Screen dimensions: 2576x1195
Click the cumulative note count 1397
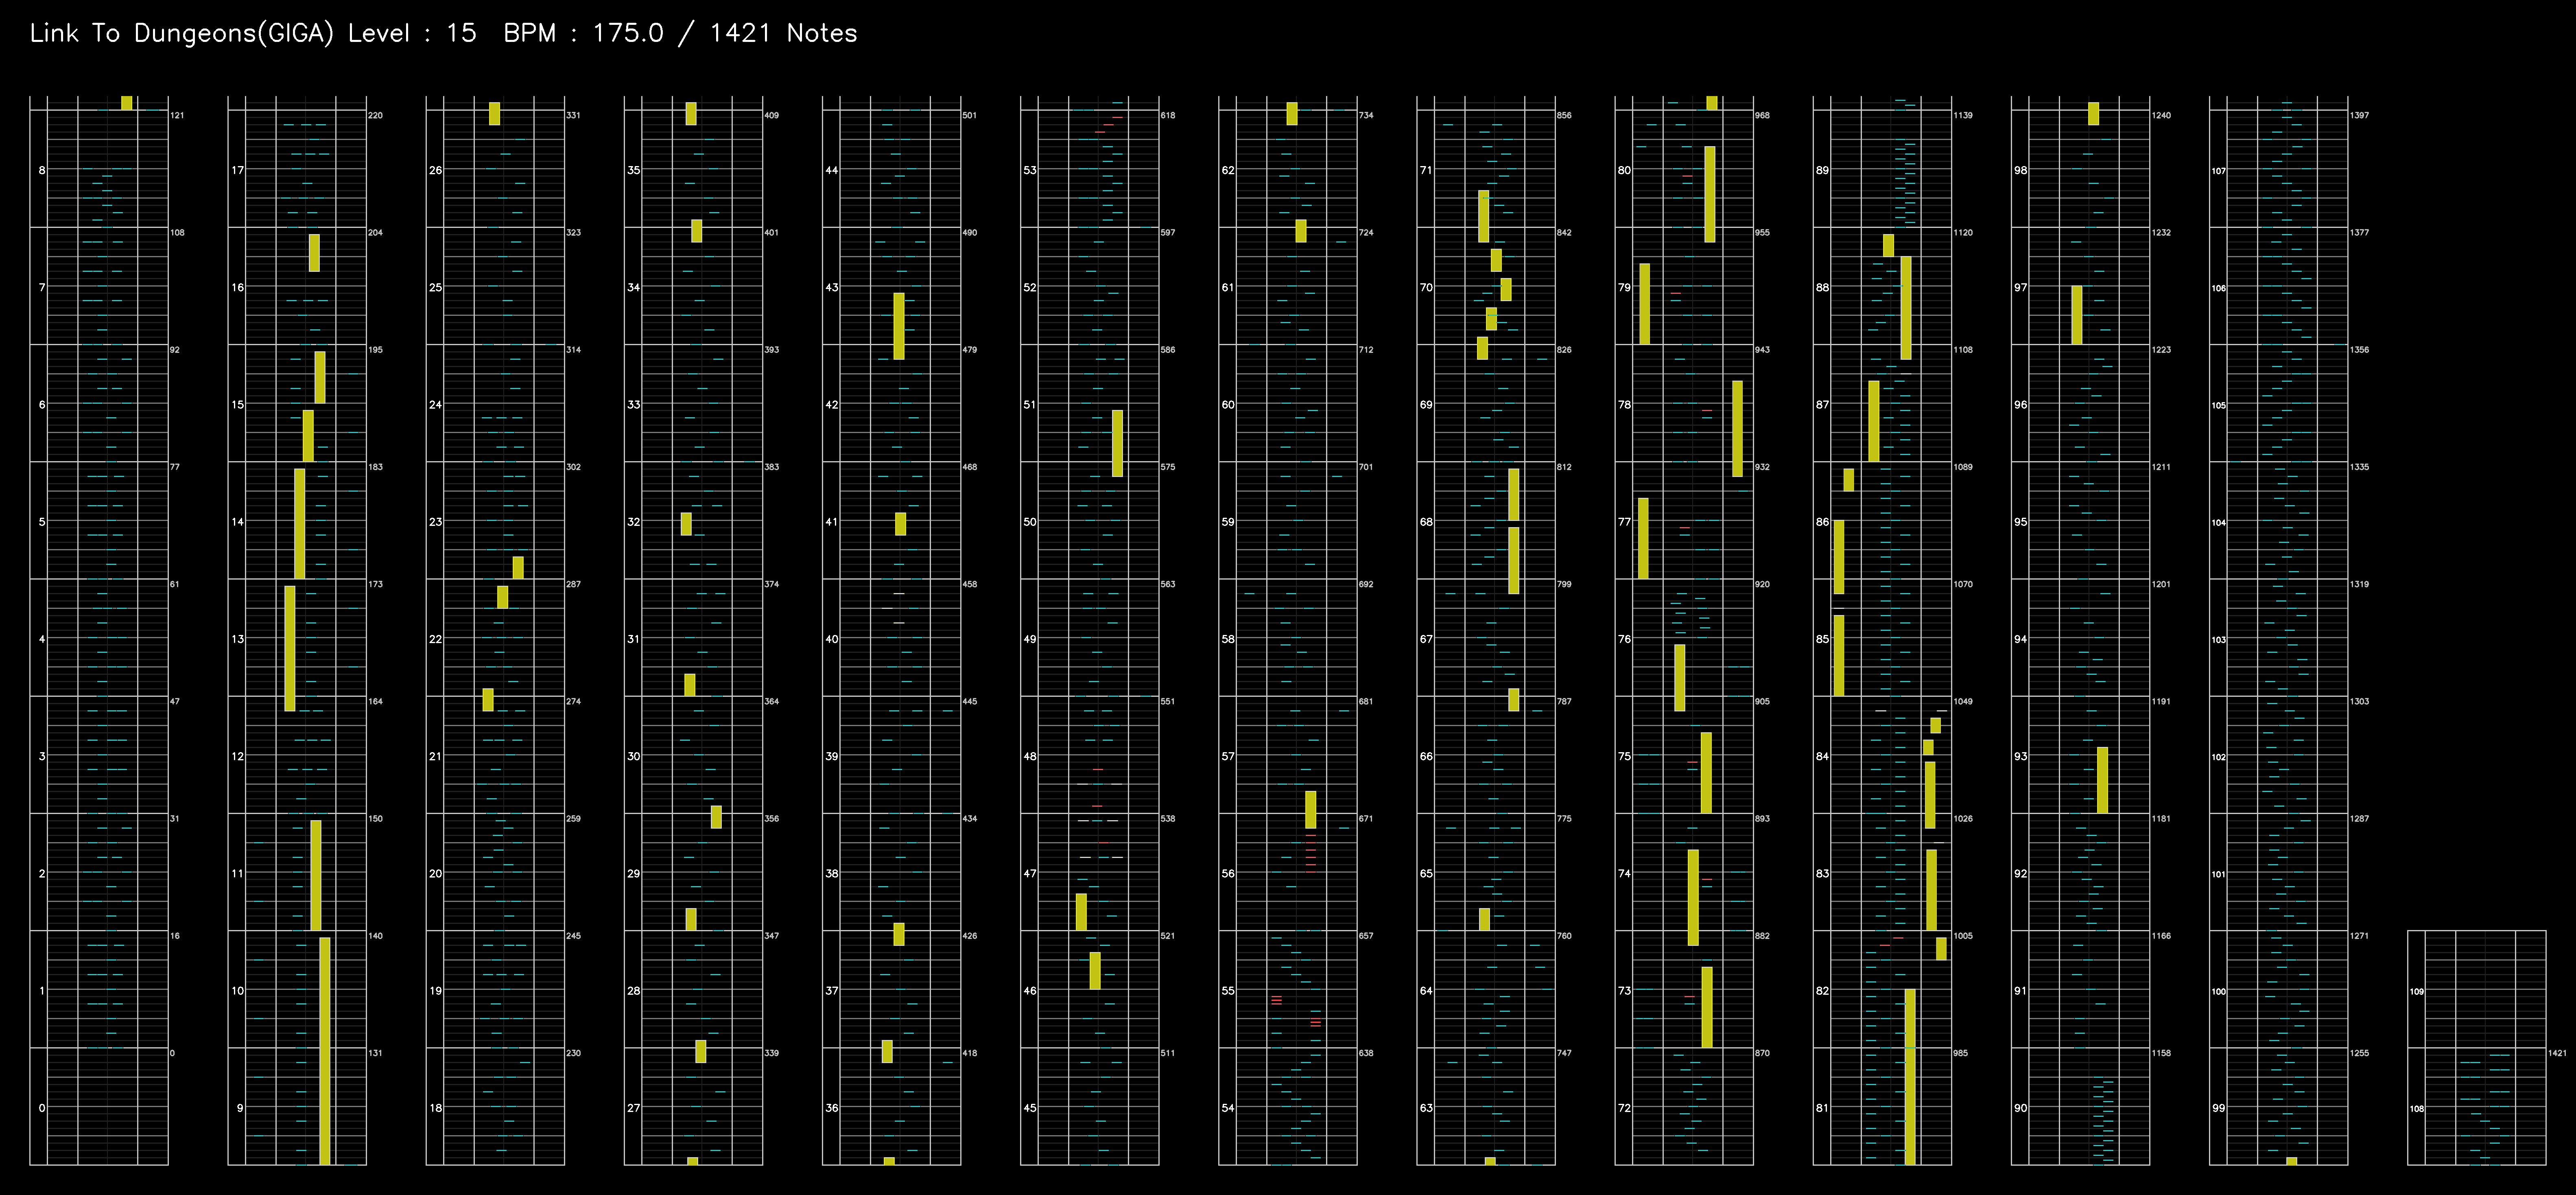[x=2359, y=116]
